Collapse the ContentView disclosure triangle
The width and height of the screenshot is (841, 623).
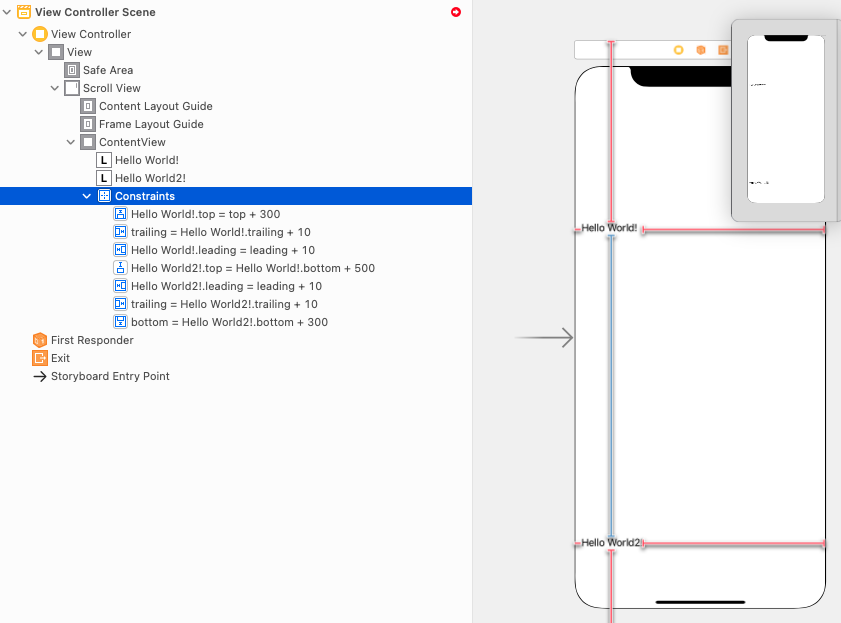(x=71, y=142)
